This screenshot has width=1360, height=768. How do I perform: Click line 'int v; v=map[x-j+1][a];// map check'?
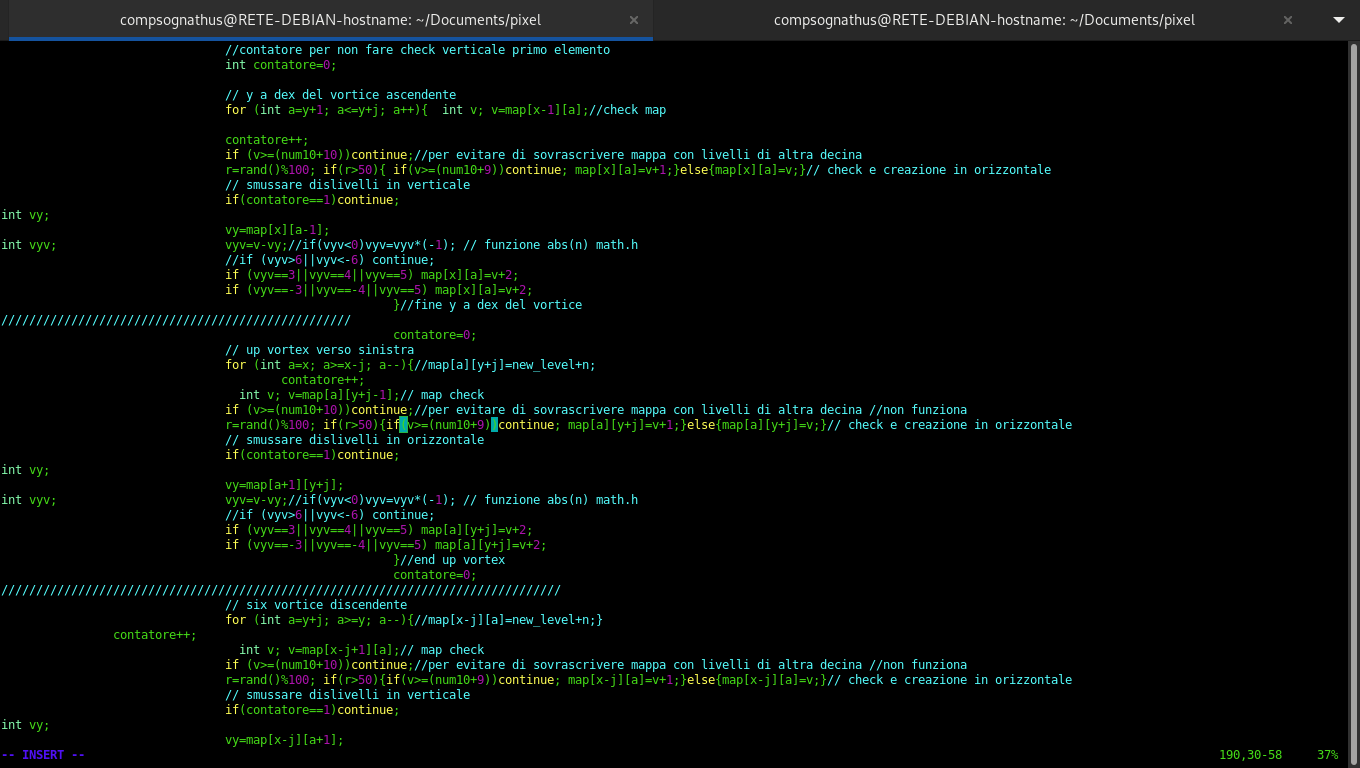(x=362, y=650)
